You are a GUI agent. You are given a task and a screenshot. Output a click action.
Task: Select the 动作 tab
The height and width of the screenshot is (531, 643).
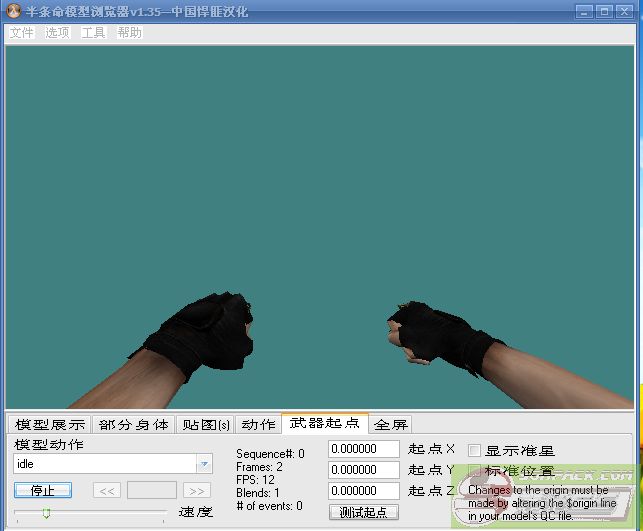pos(258,425)
